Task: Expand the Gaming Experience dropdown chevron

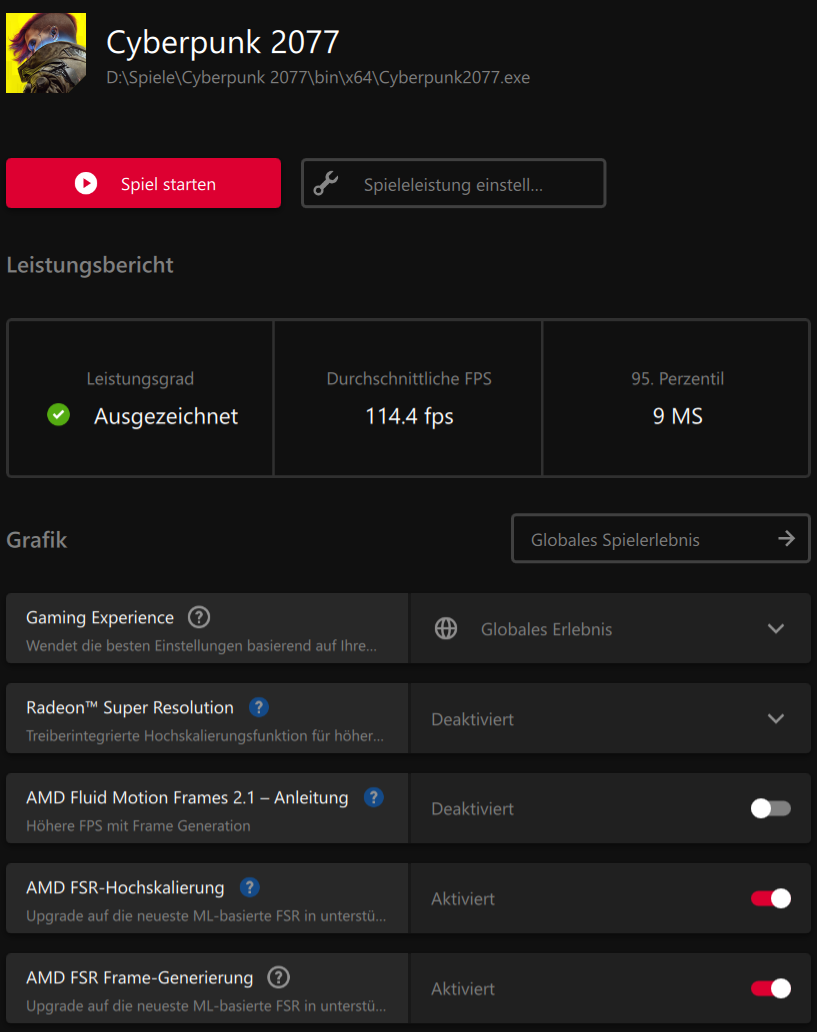Action: tap(776, 629)
